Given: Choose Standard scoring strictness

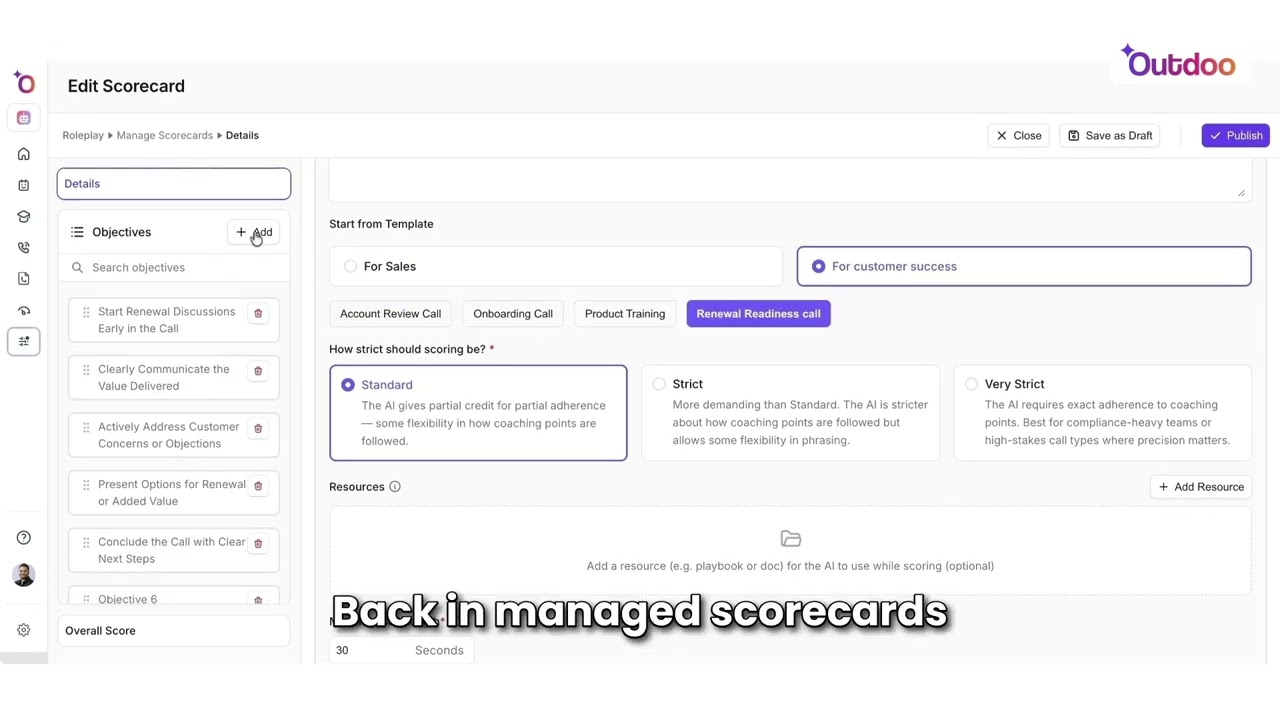Looking at the screenshot, I should (x=478, y=413).
